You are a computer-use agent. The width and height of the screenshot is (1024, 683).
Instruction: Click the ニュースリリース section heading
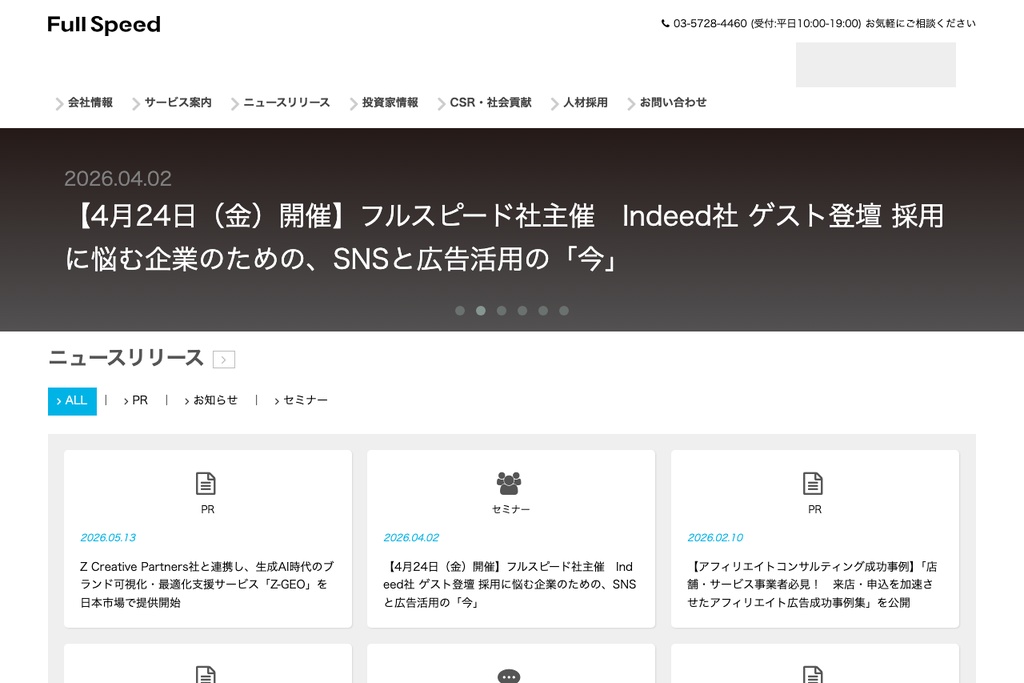[x=126, y=358]
